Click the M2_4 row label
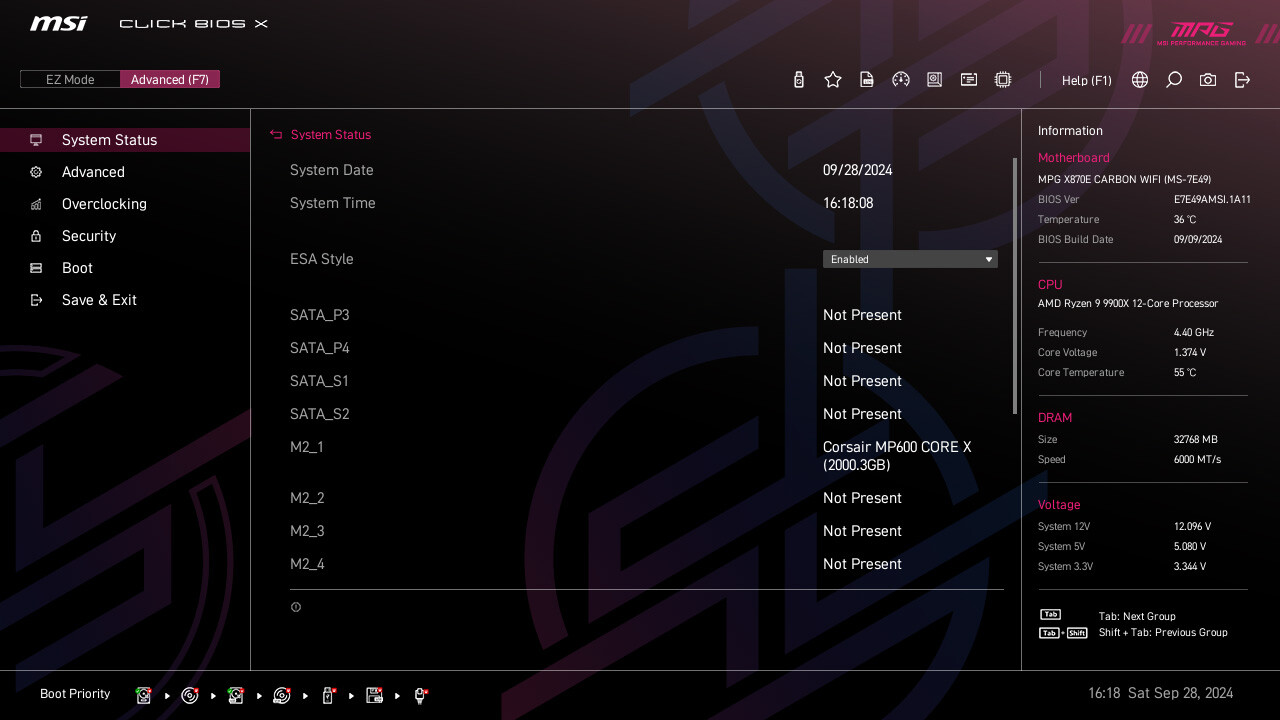This screenshot has width=1280, height=720. 307,564
